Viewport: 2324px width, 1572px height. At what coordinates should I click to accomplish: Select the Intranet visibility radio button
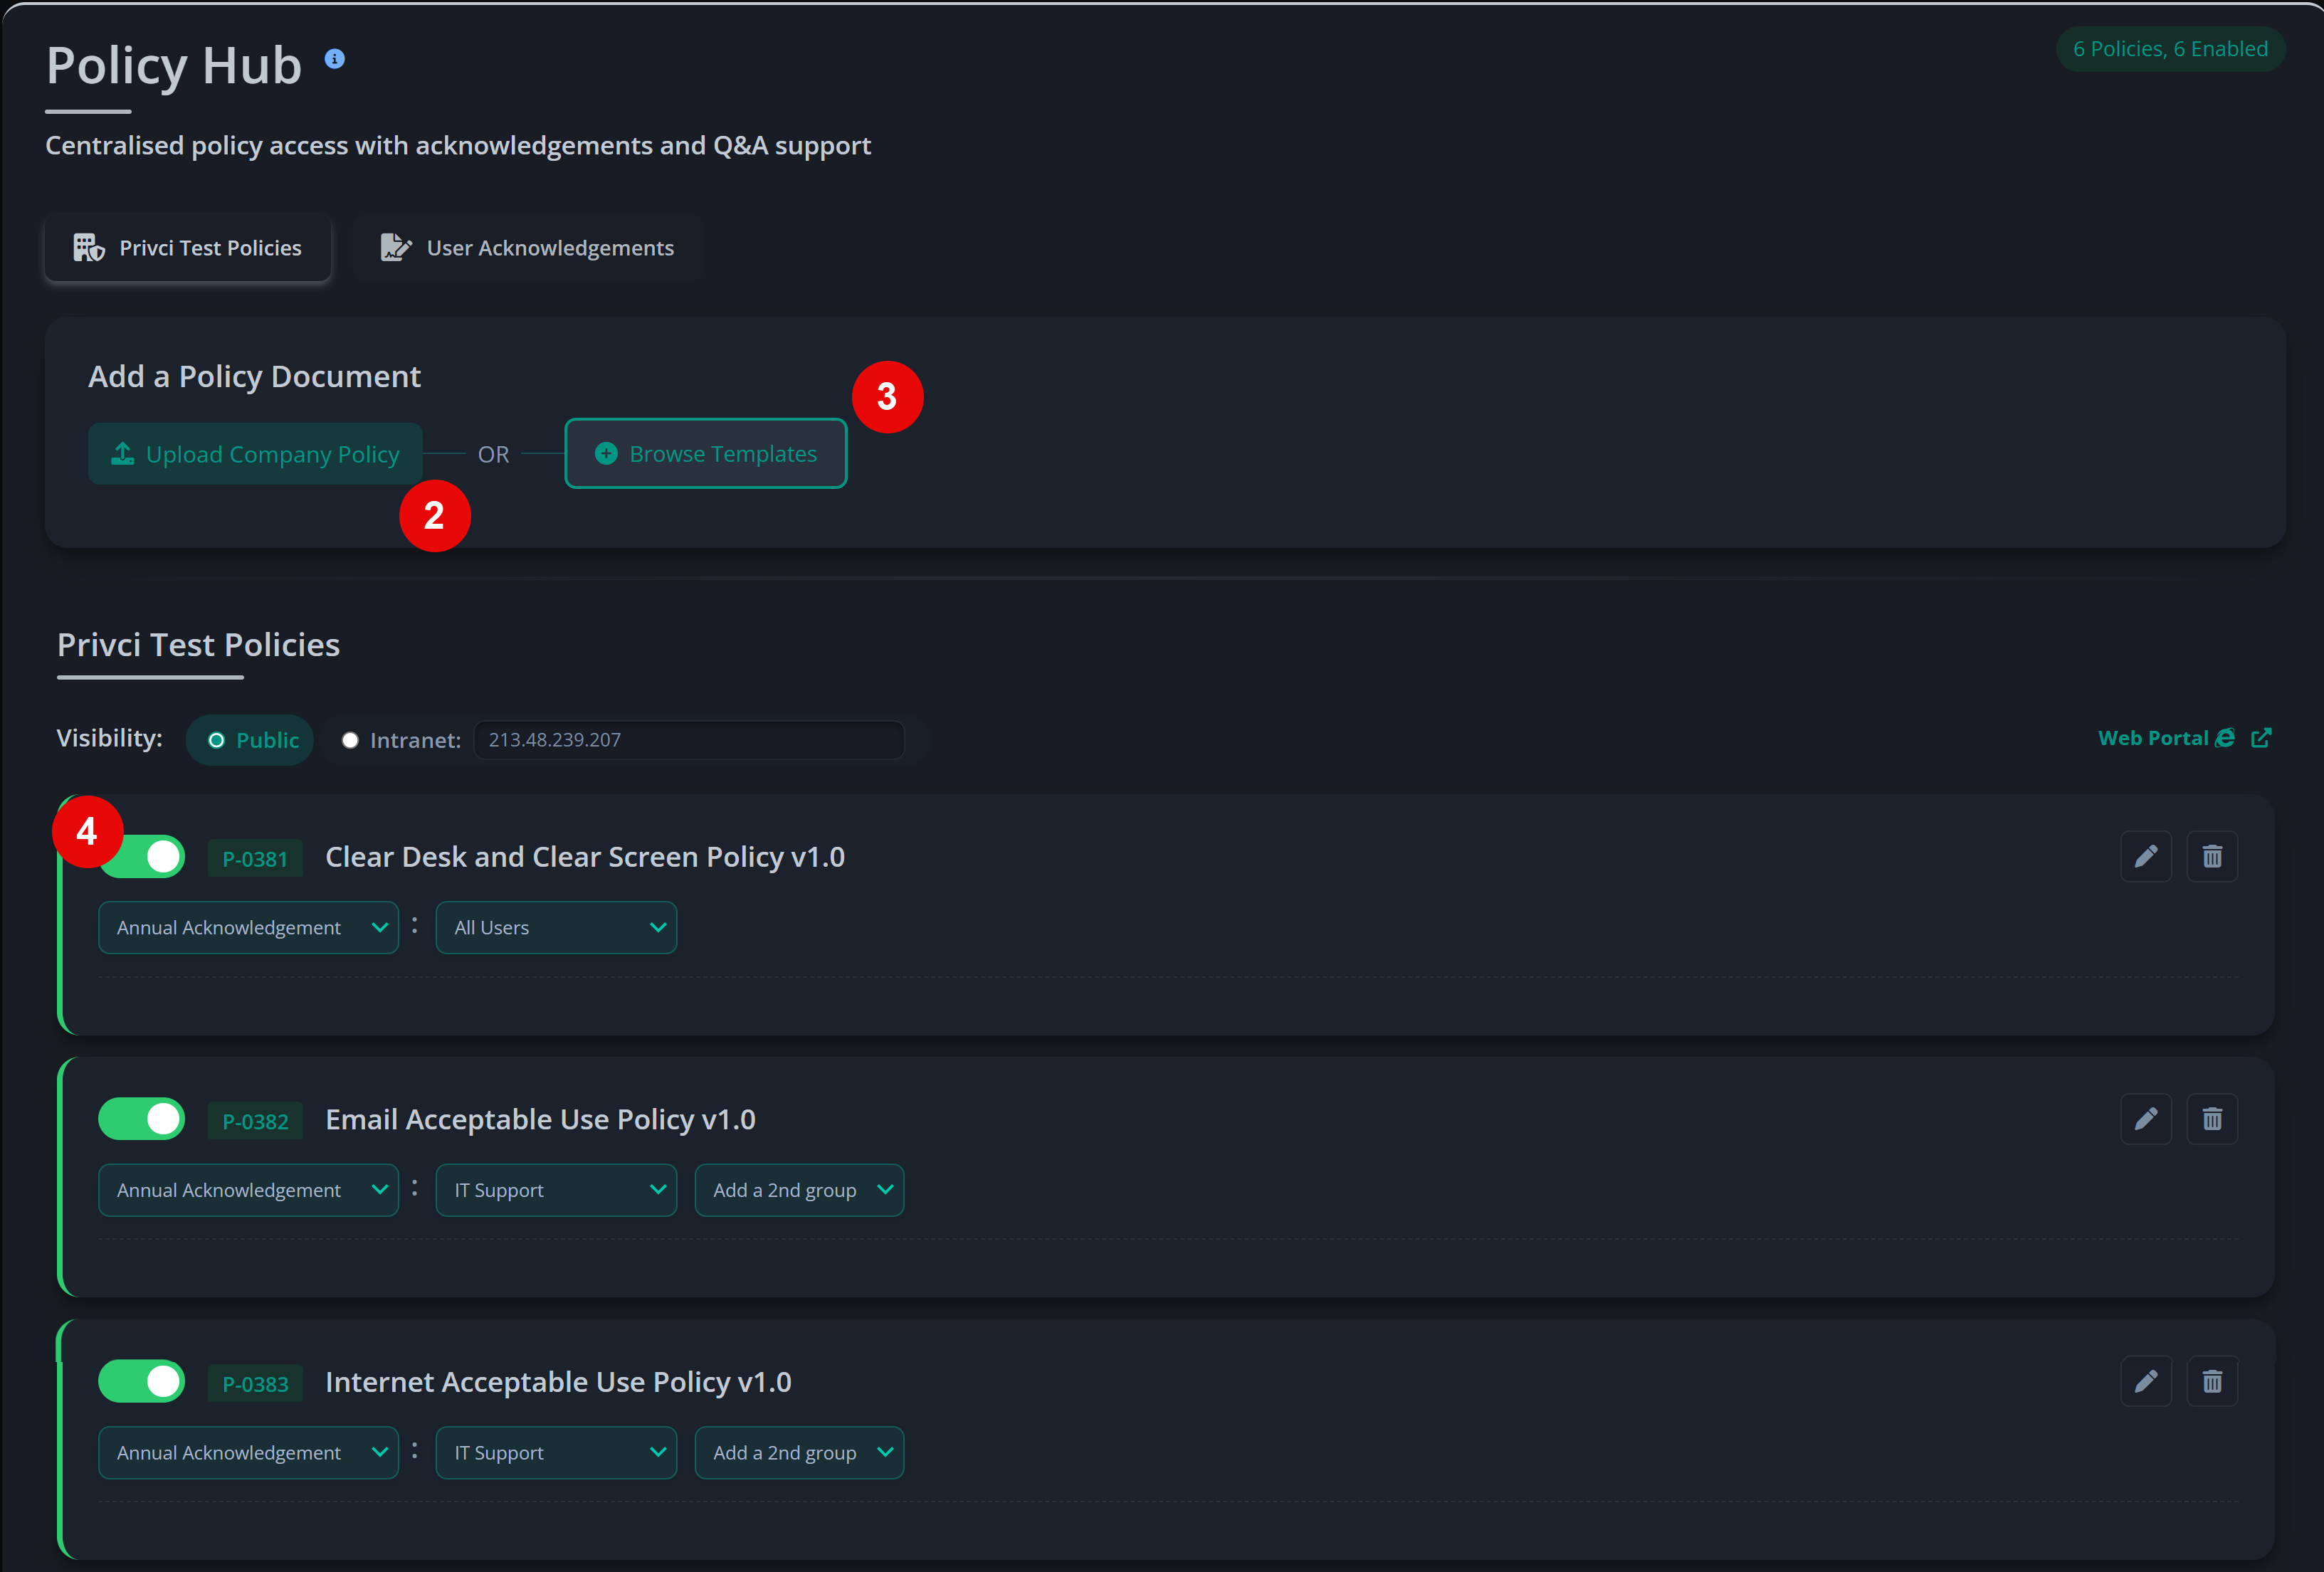pos(350,740)
